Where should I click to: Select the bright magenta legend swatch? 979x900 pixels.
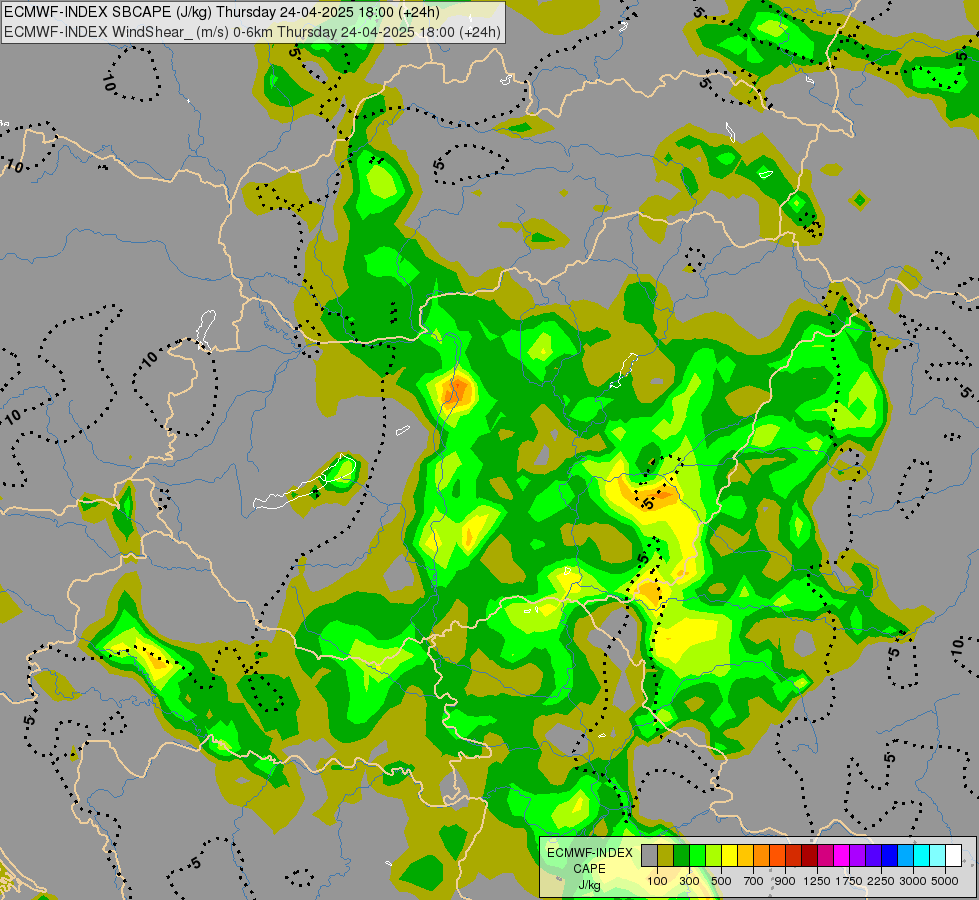pos(842,855)
